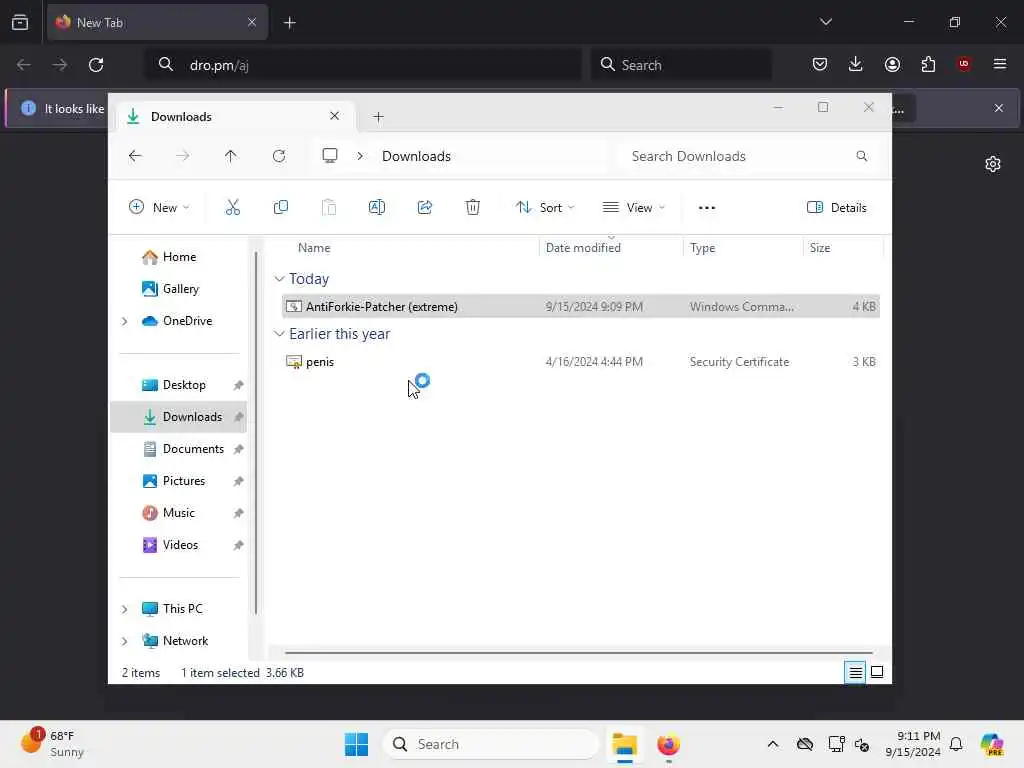
Task: Sort by the Name column header
Action: pyautogui.click(x=314, y=248)
